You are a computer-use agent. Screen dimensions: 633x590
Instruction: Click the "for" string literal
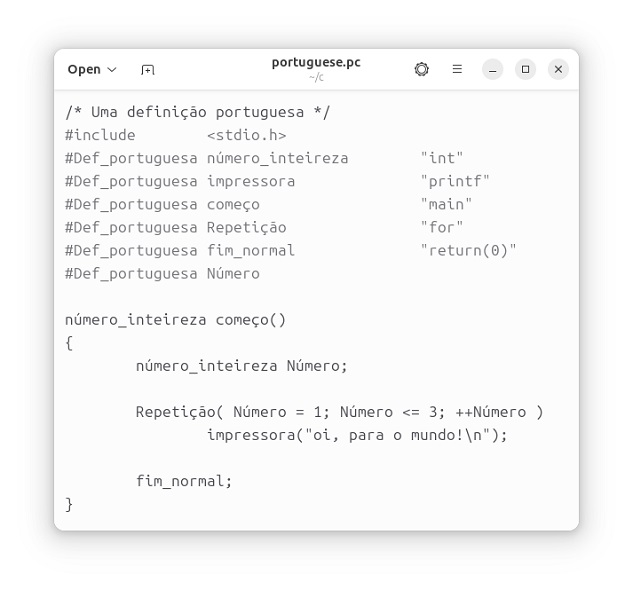point(442,227)
